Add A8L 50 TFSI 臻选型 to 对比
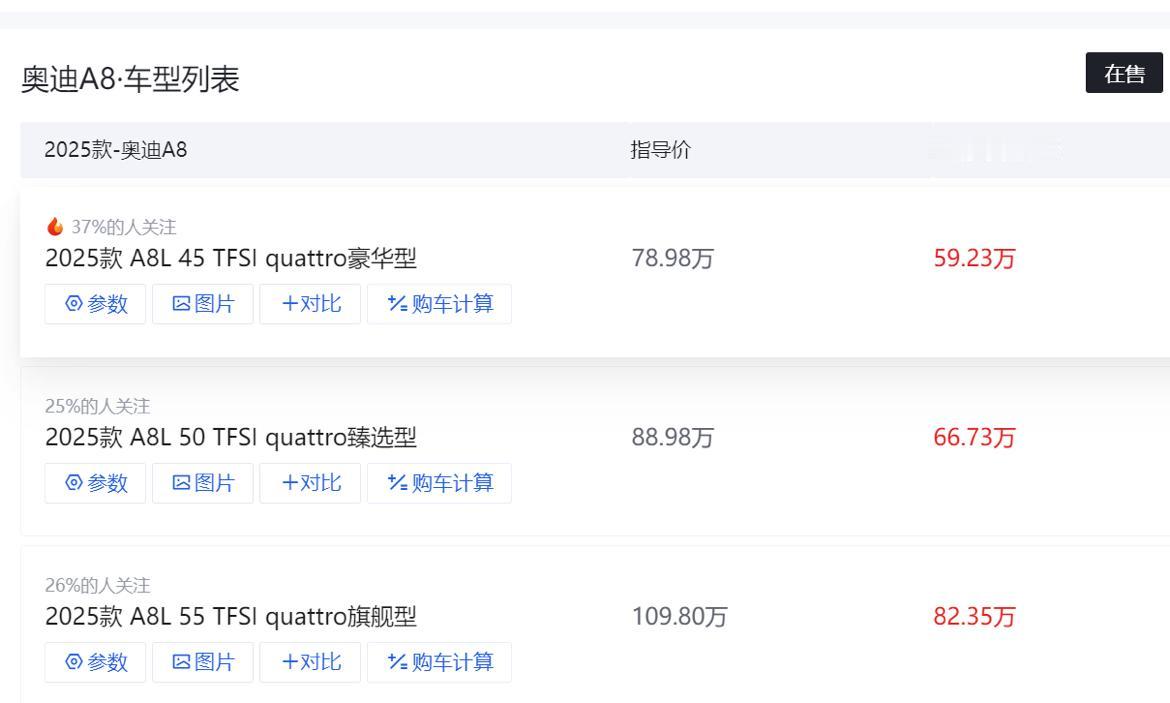The image size is (1170, 703). pyautogui.click(x=310, y=483)
